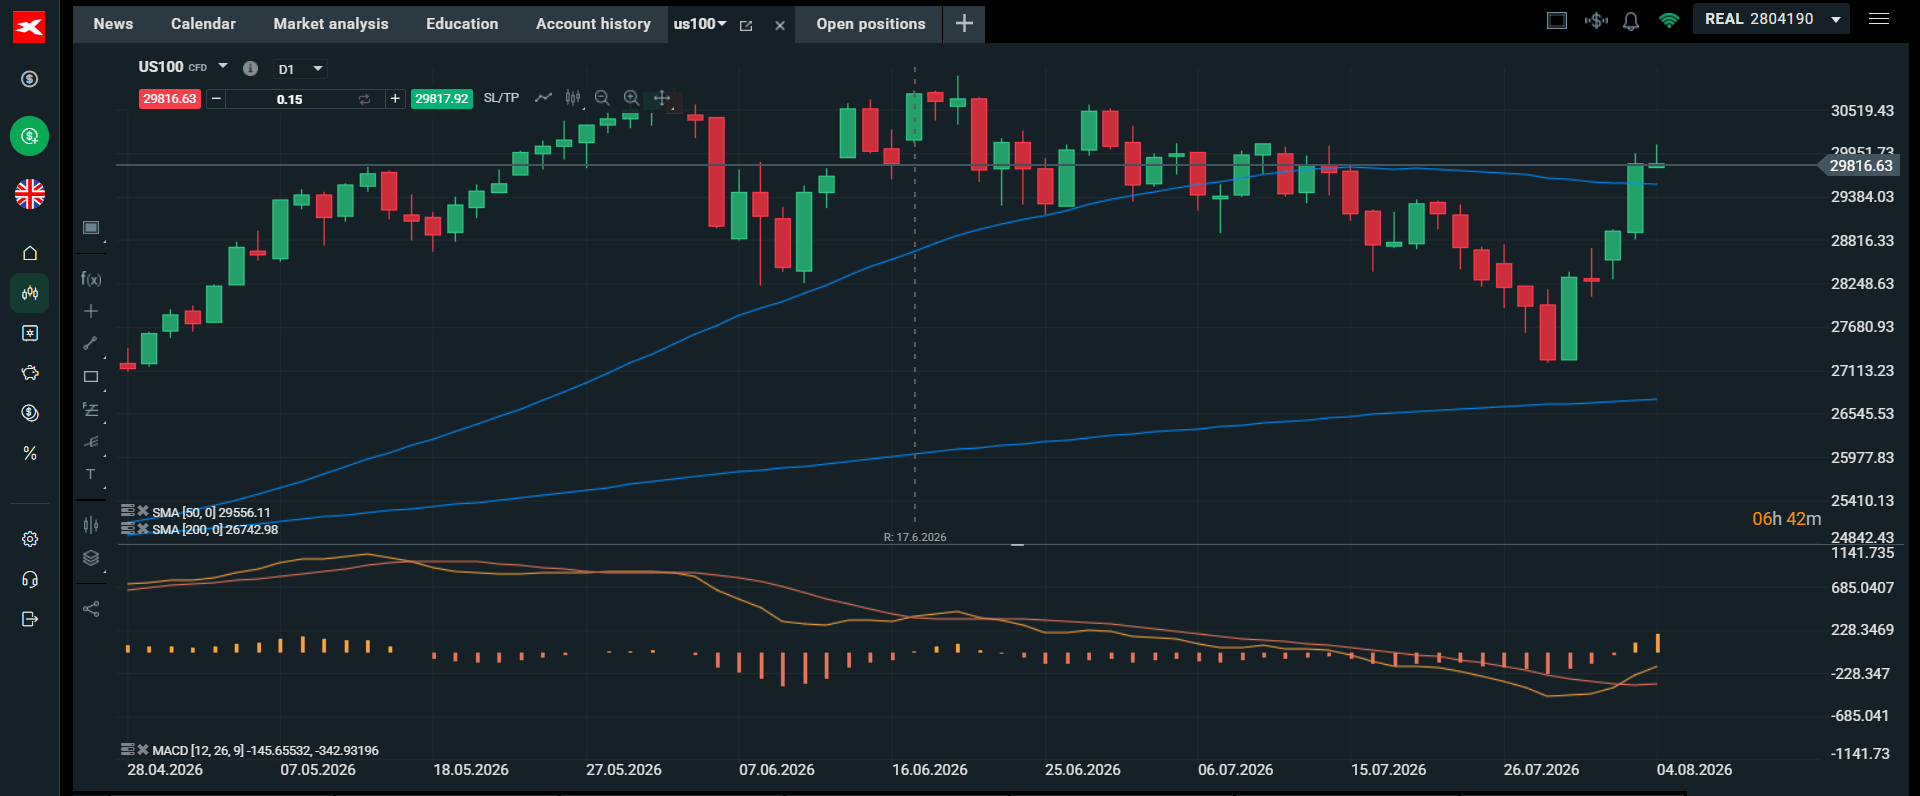
Task: Open the f(x) indicators tool
Action: coord(91,279)
